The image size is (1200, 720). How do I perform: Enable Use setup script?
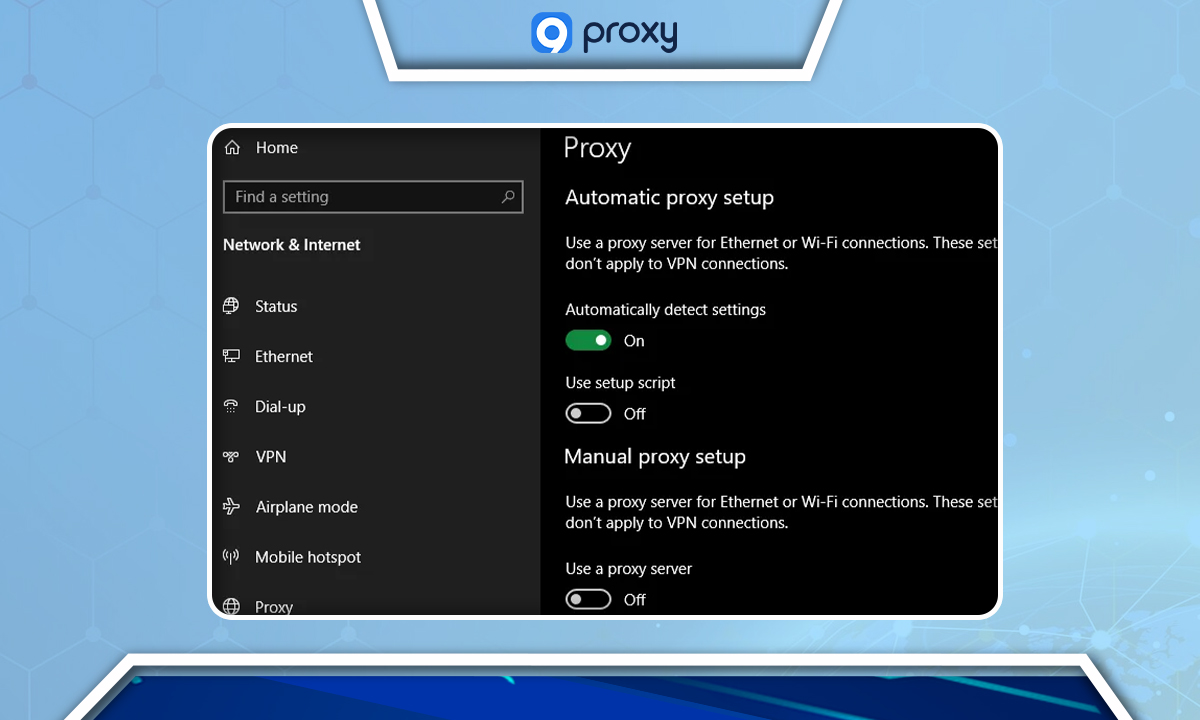point(588,412)
